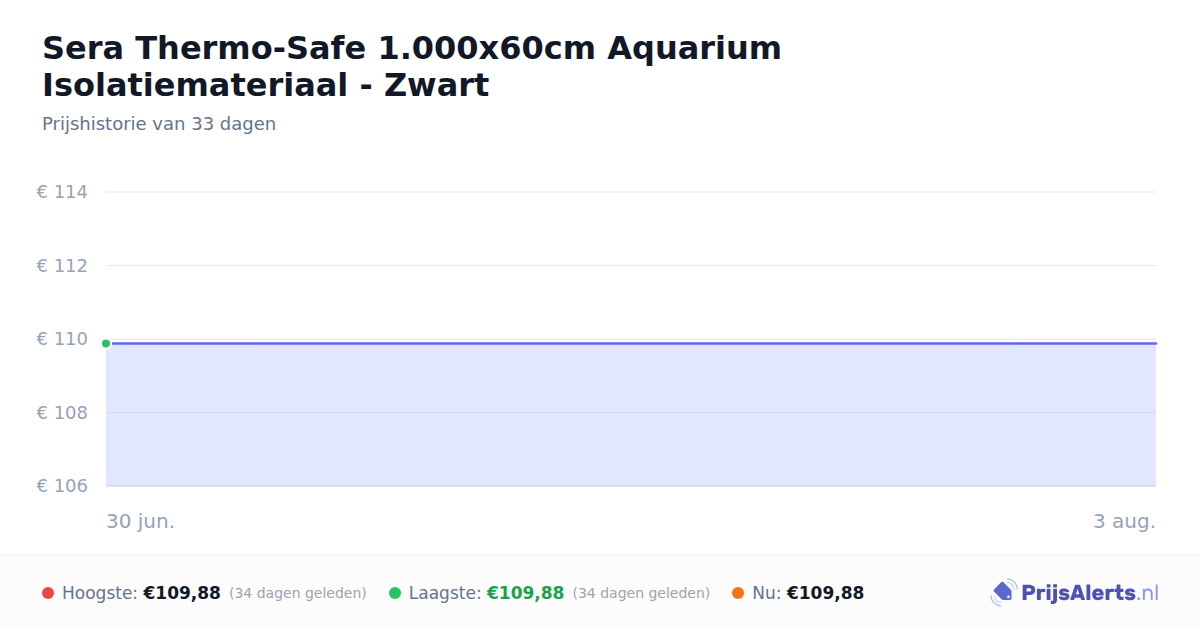Click the 3 aug. end date label
The image size is (1200, 630).
point(1124,522)
